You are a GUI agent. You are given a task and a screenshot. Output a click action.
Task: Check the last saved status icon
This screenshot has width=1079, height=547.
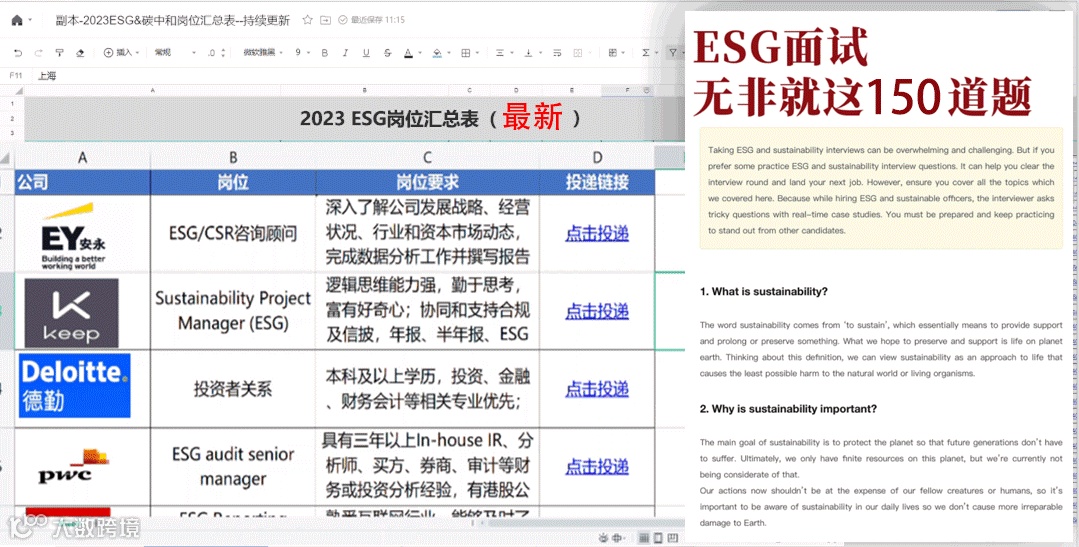click(343, 20)
